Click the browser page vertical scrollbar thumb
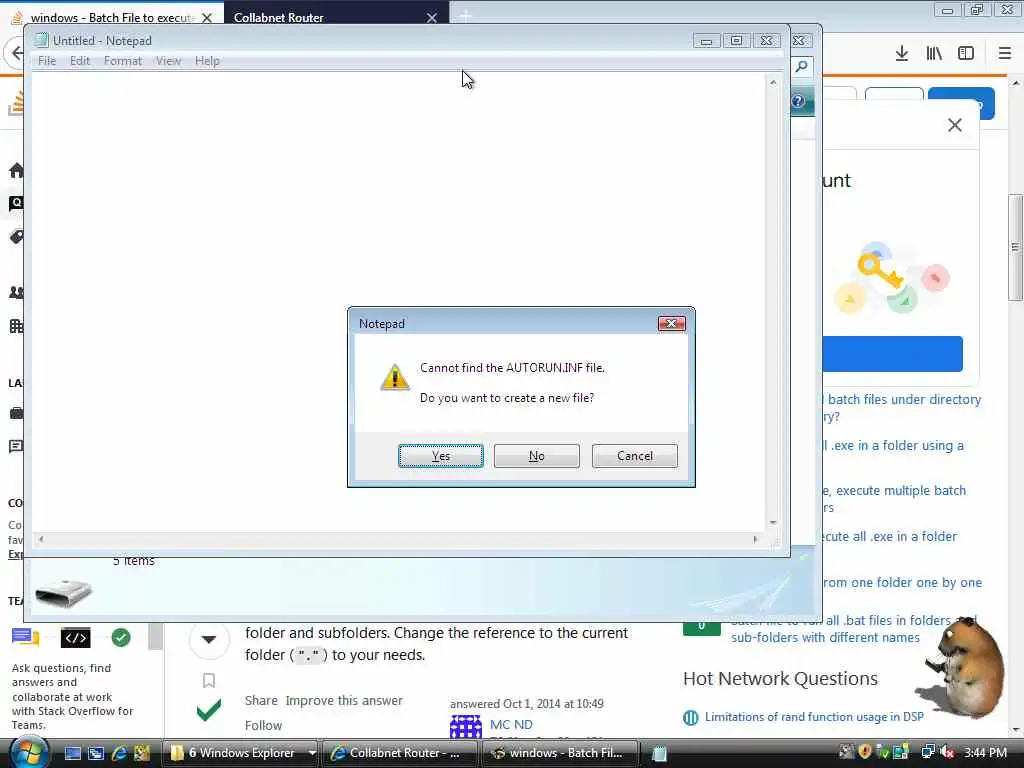 [1016, 247]
